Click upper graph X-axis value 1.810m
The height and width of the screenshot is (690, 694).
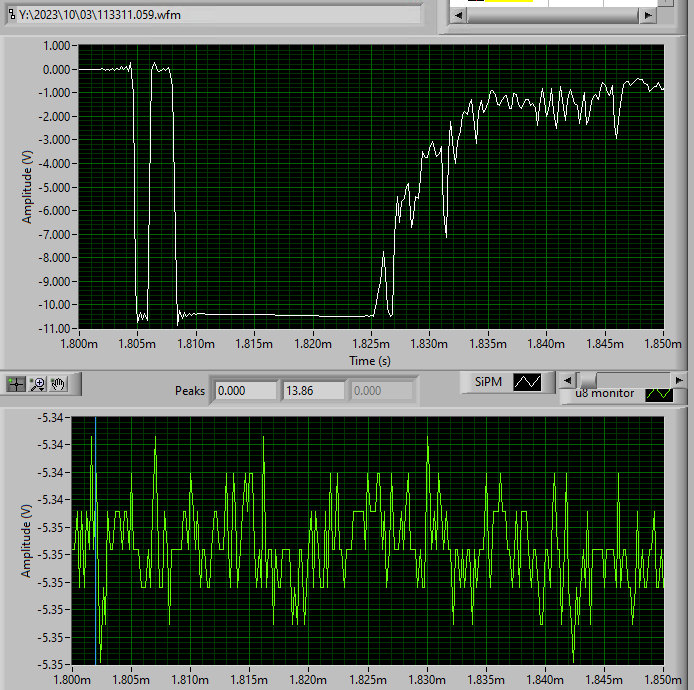tap(196, 344)
